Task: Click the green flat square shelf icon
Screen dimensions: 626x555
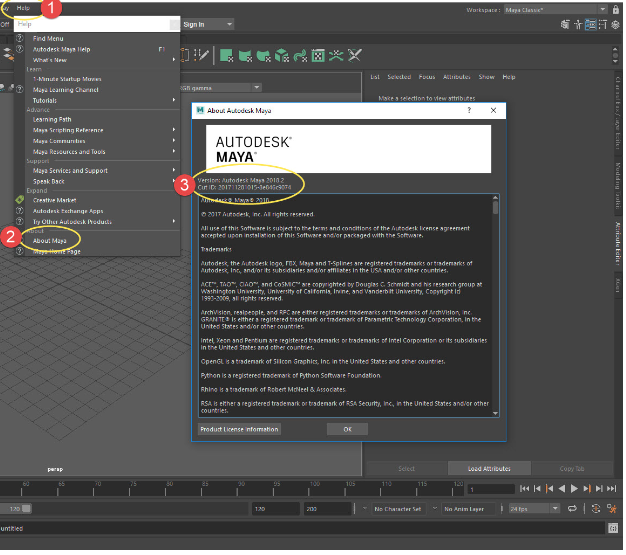Action: point(226,56)
